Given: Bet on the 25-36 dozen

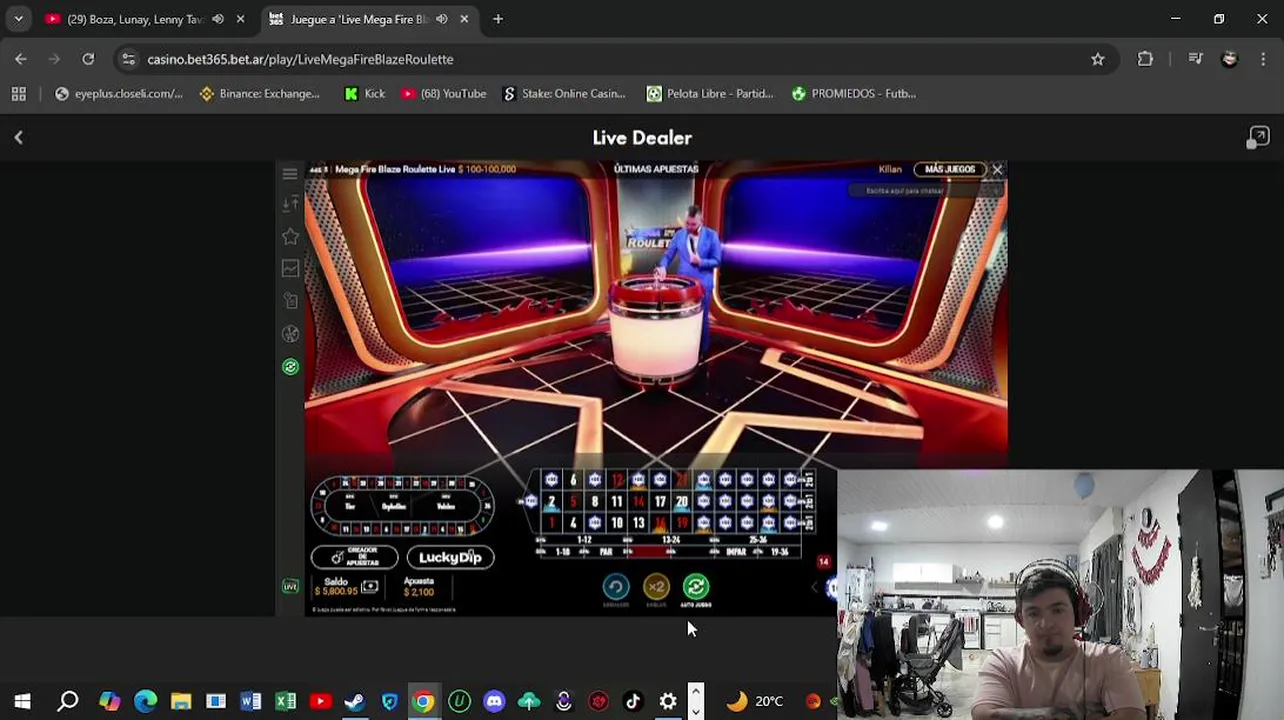Looking at the screenshot, I should [x=758, y=539].
